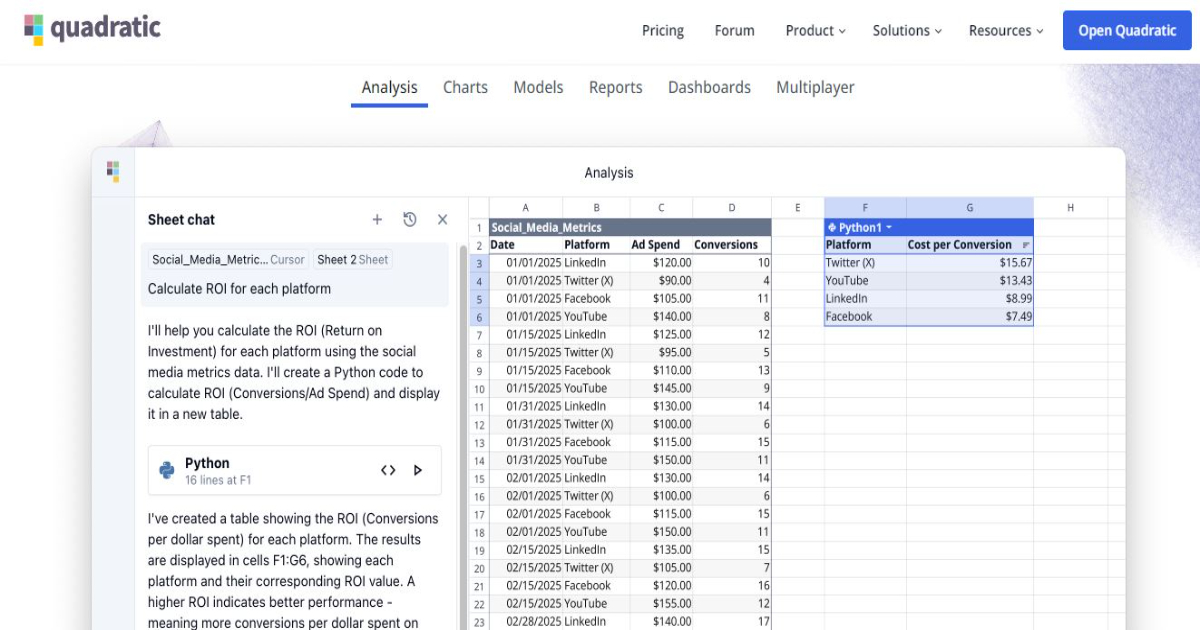
Task: Click the Social_Media_Metrics table title
Action: (x=630, y=227)
